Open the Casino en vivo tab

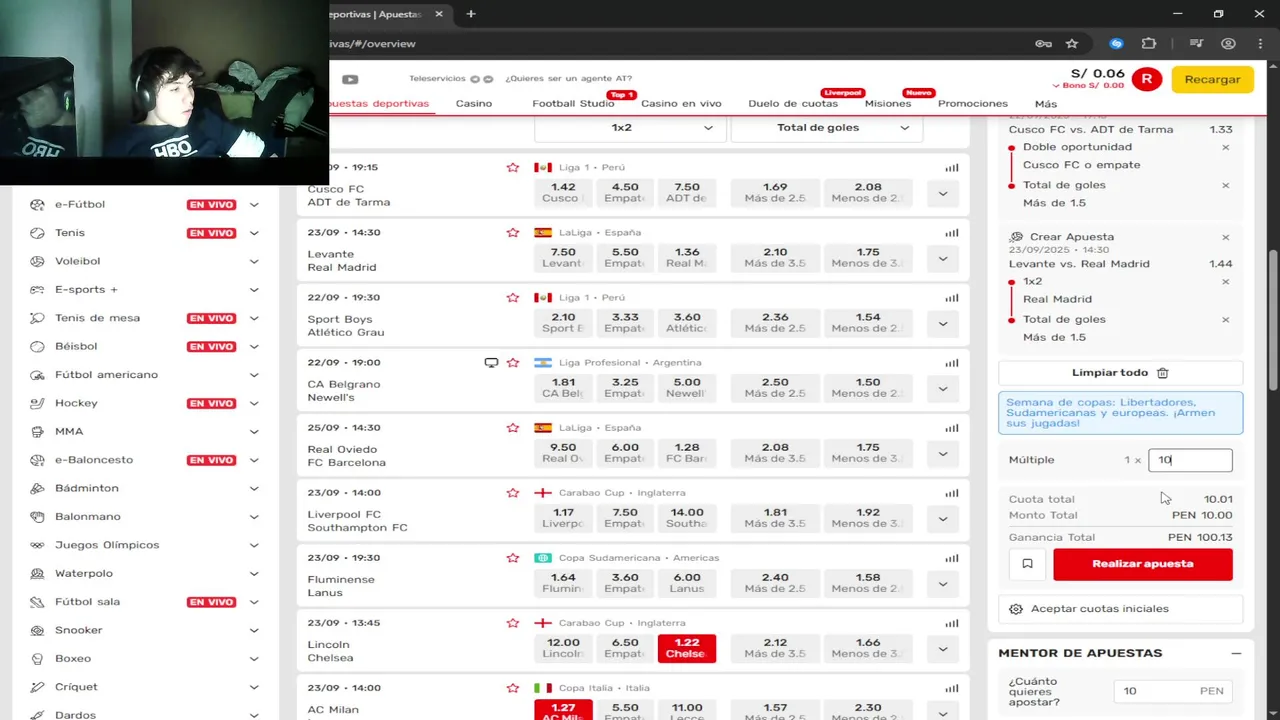(681, 104)
